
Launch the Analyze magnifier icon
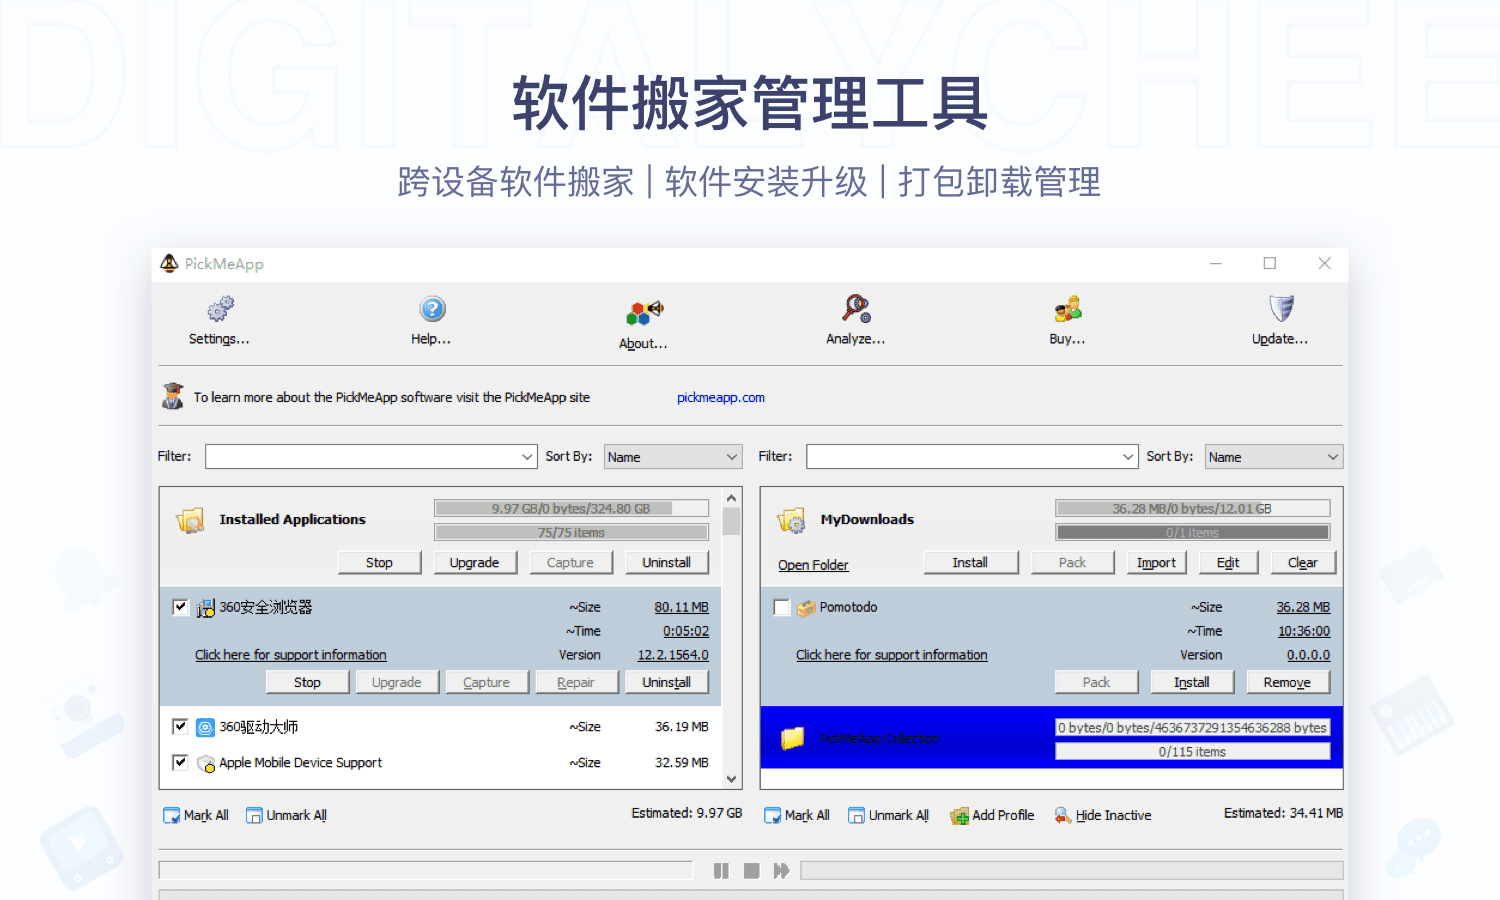click(x=856, y=309)
